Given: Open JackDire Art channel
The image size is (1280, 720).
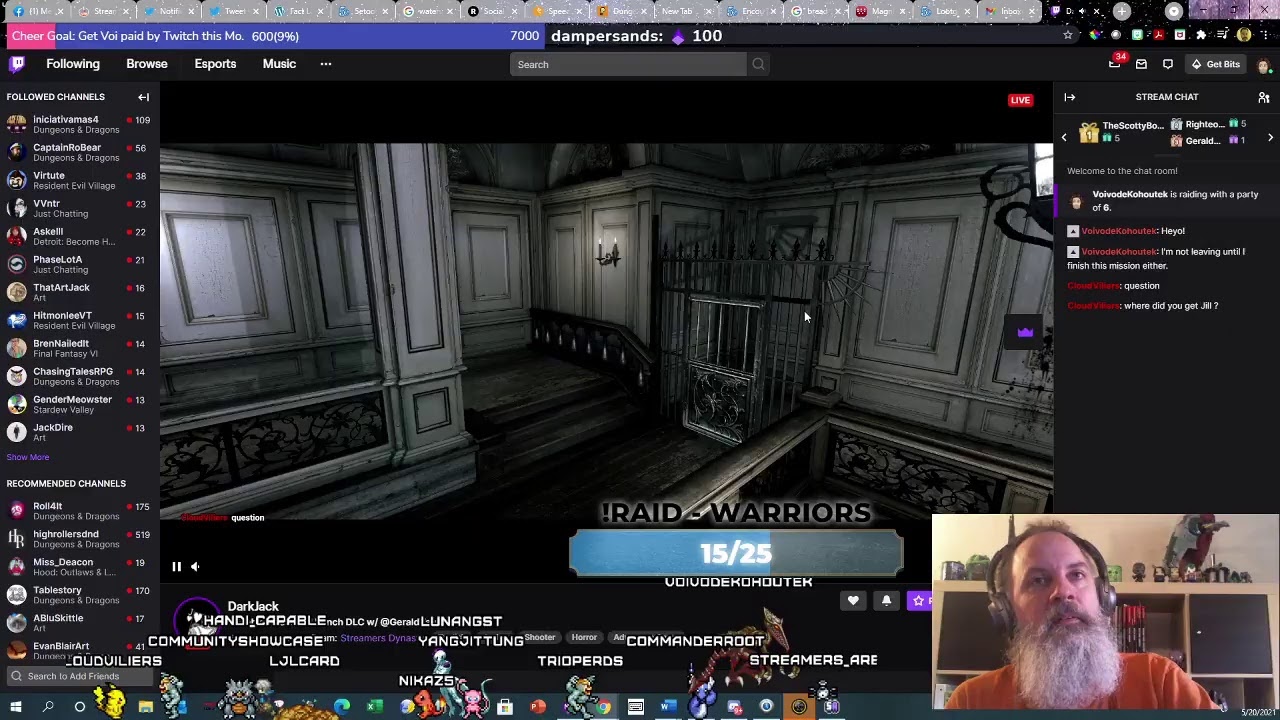Looking at the screenshot, I should click(79, 432).
